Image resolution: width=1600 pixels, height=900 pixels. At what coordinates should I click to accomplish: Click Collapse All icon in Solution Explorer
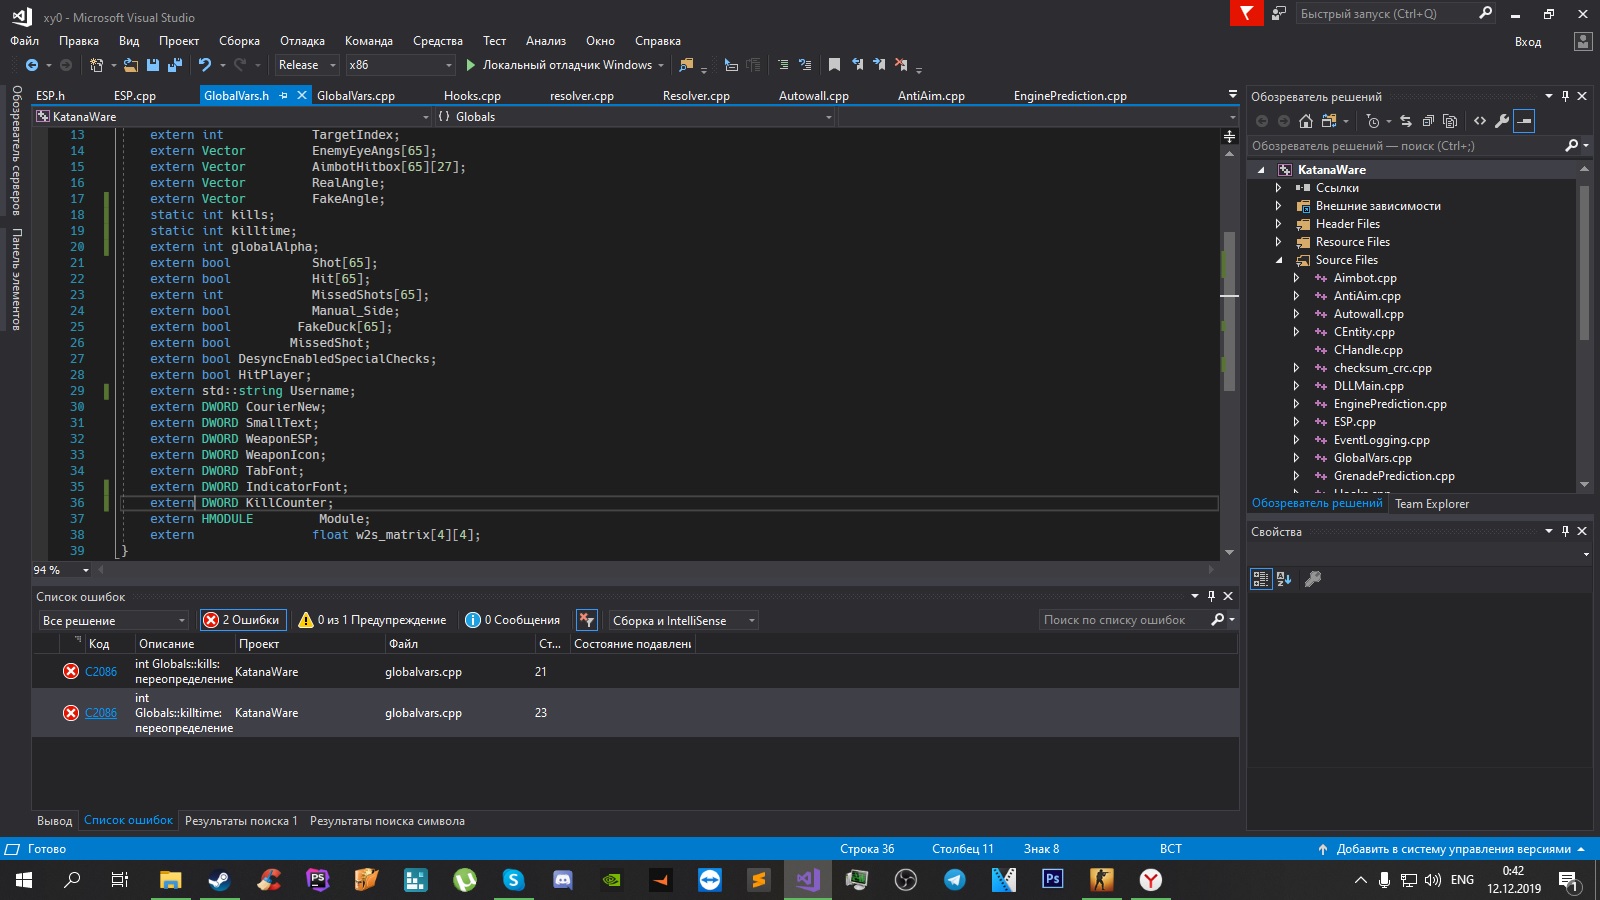click(1428, 121)
